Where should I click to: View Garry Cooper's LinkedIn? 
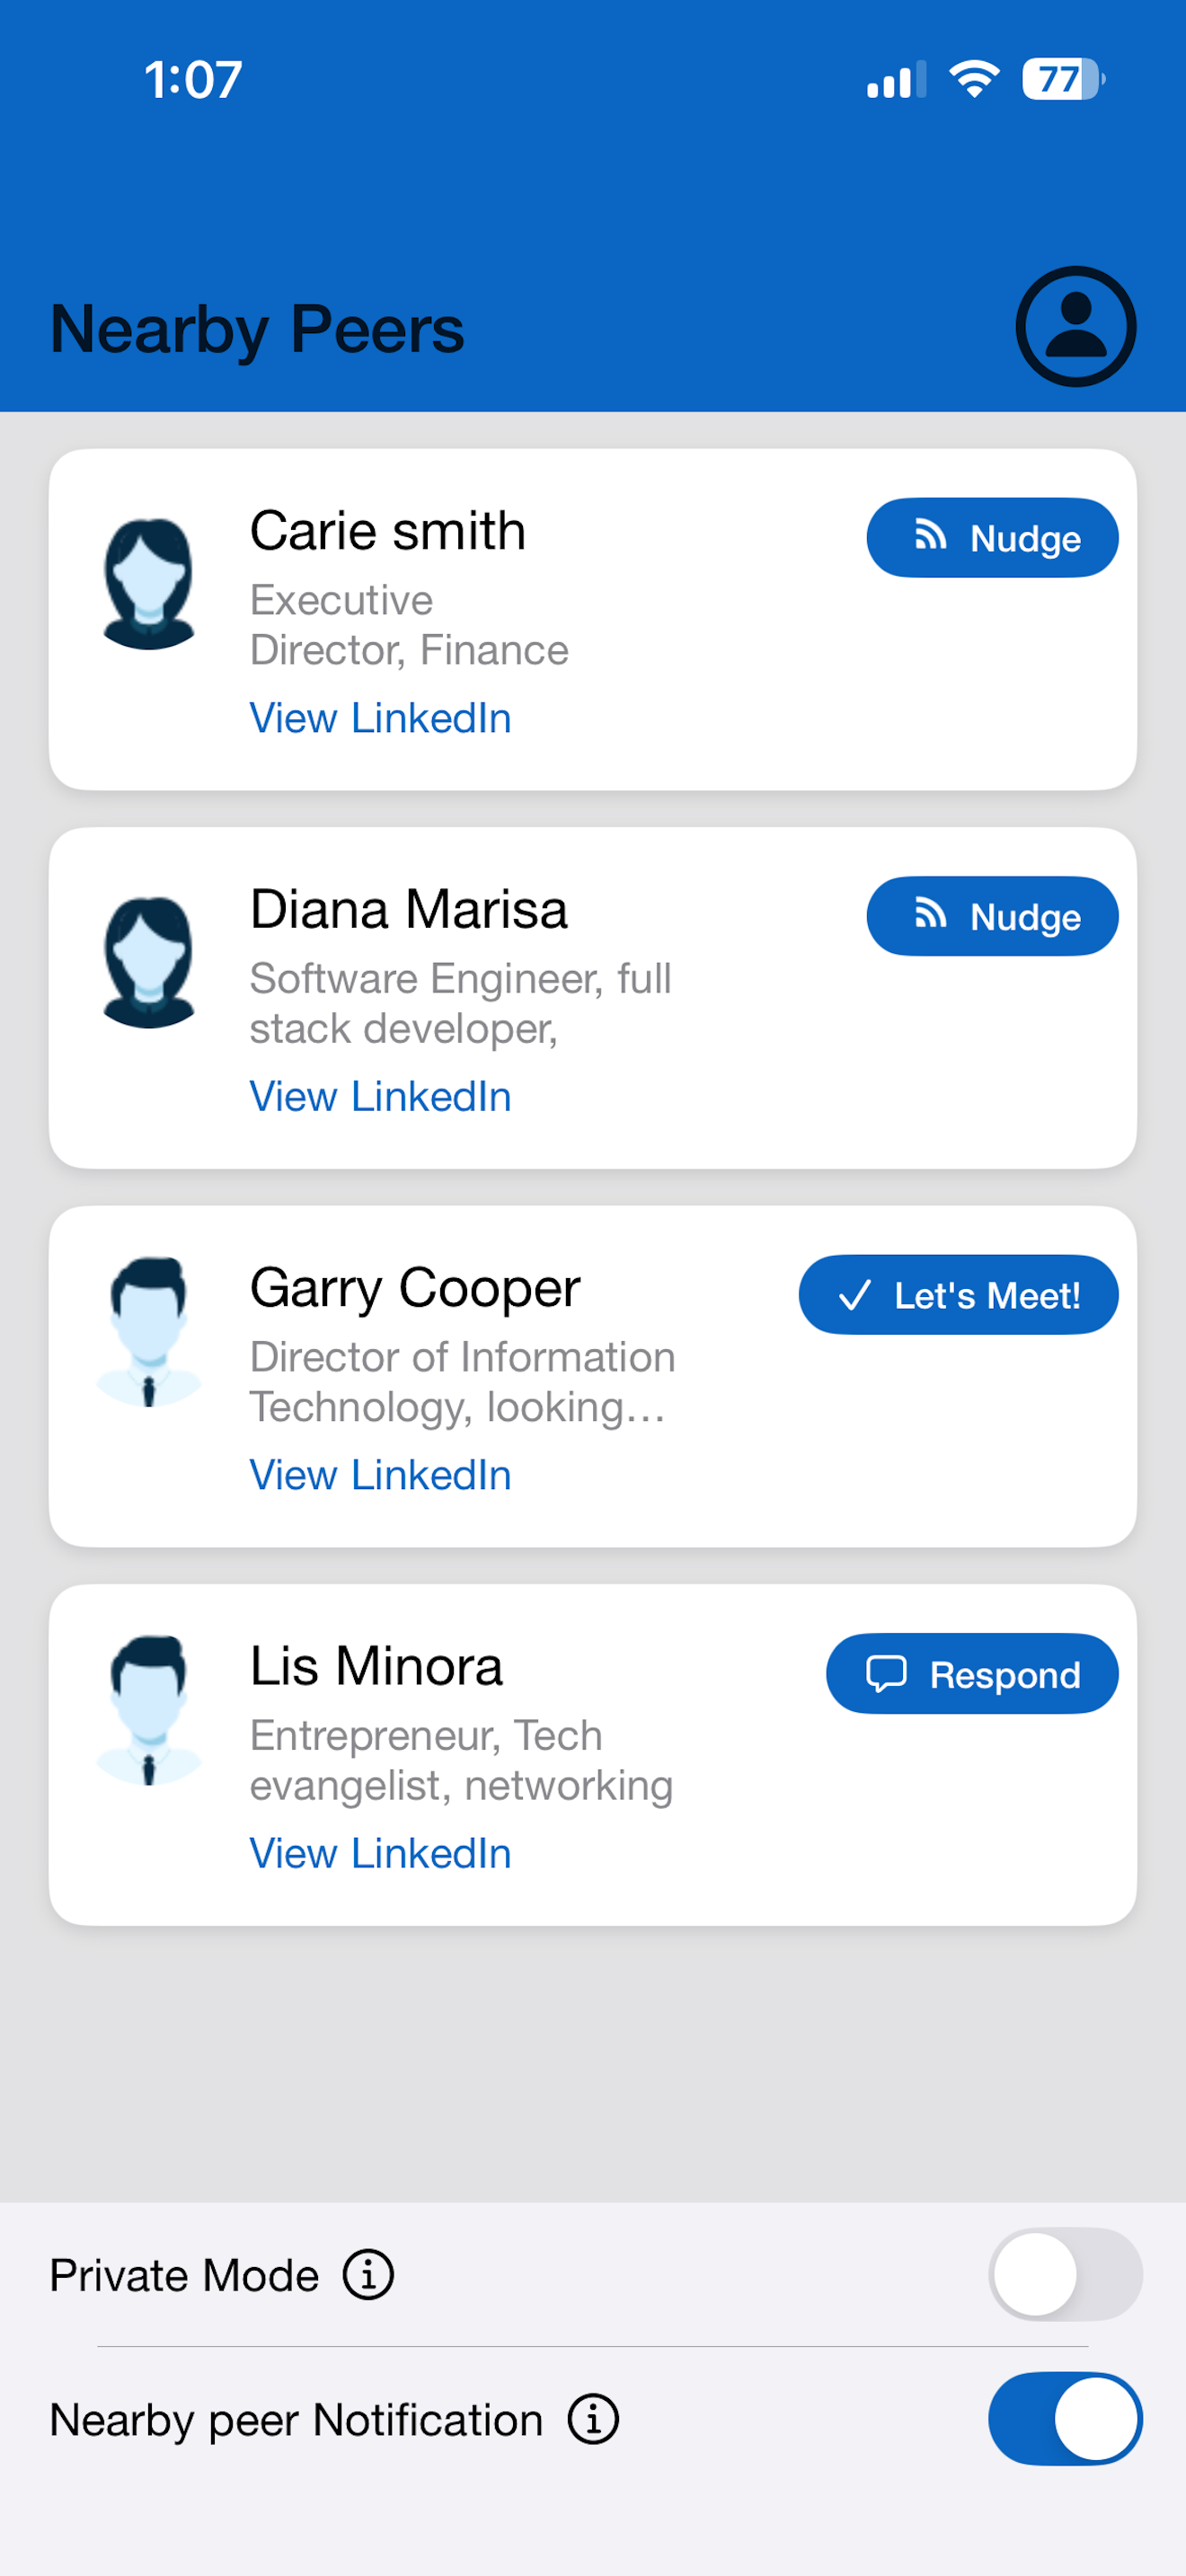pyautogui.click(x=380, y=1475)
